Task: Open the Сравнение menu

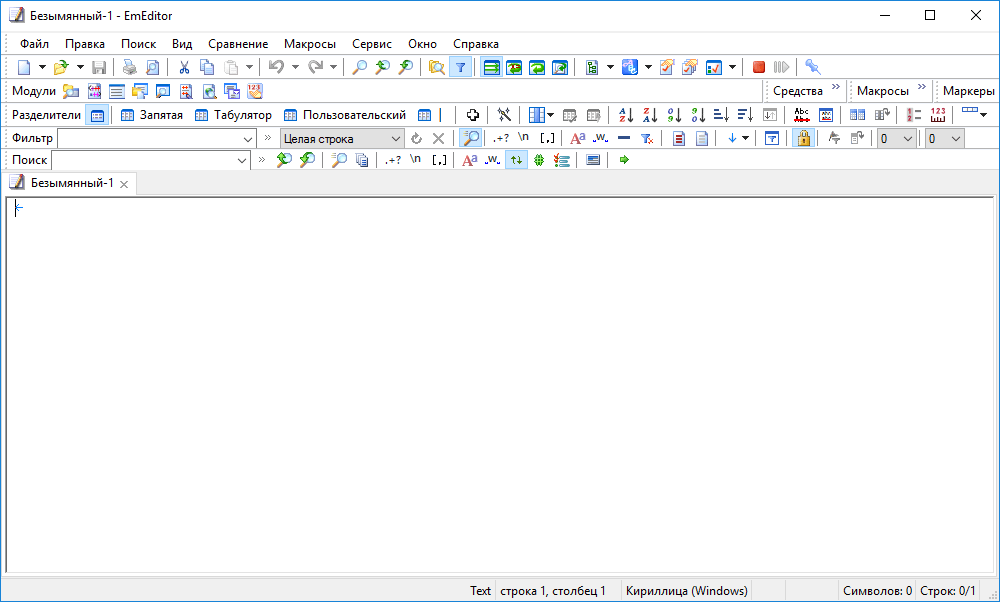Action: click(238, 44)
